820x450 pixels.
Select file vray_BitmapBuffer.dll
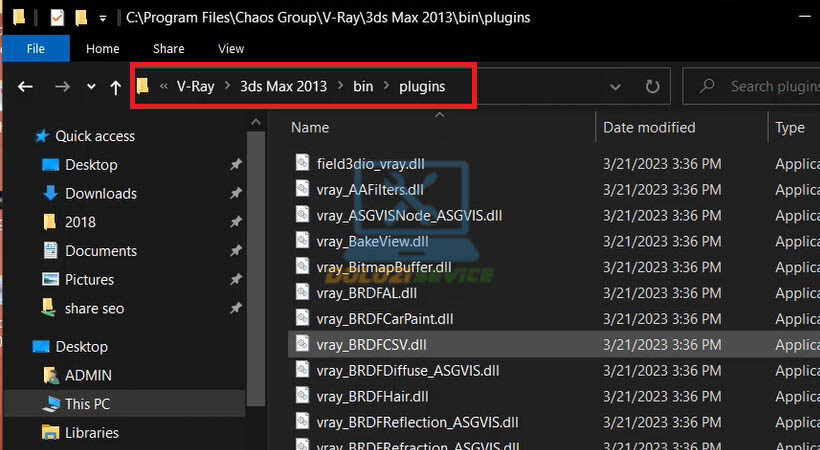click(384, 267)
